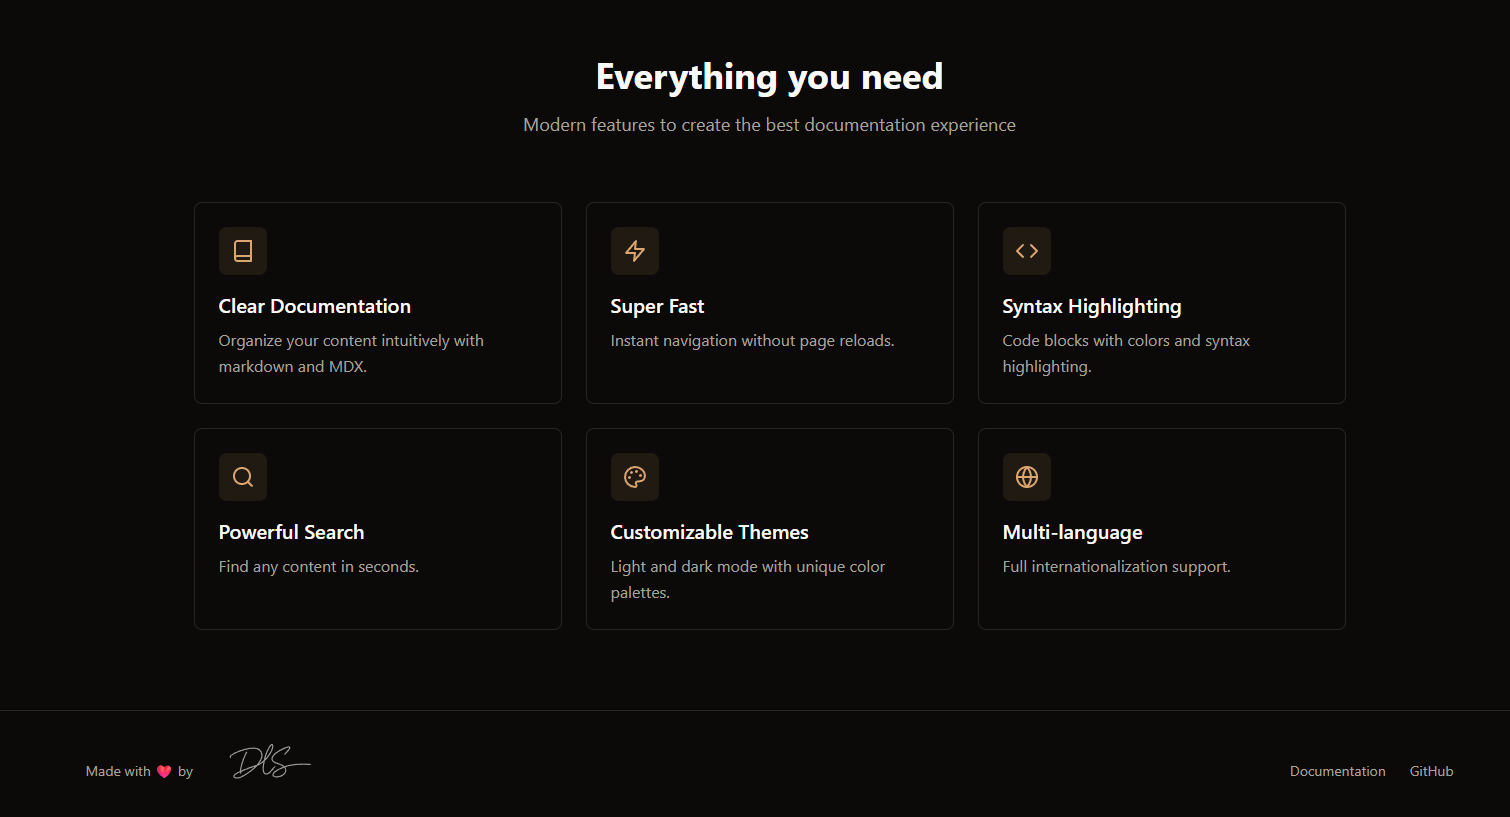Click the book icon on Clear Documentation card
Screen dimensions: 1510x817
[243, 251]
